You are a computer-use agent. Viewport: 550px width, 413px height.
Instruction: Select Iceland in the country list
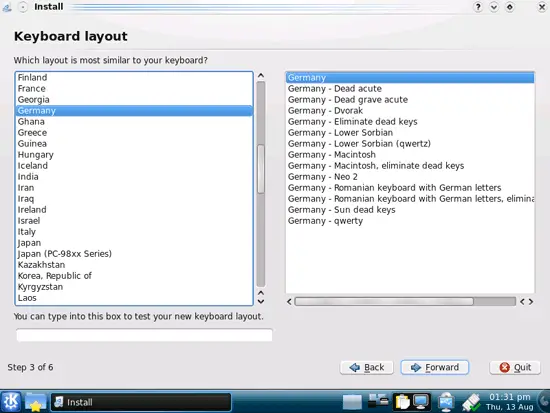pos(134,166)
